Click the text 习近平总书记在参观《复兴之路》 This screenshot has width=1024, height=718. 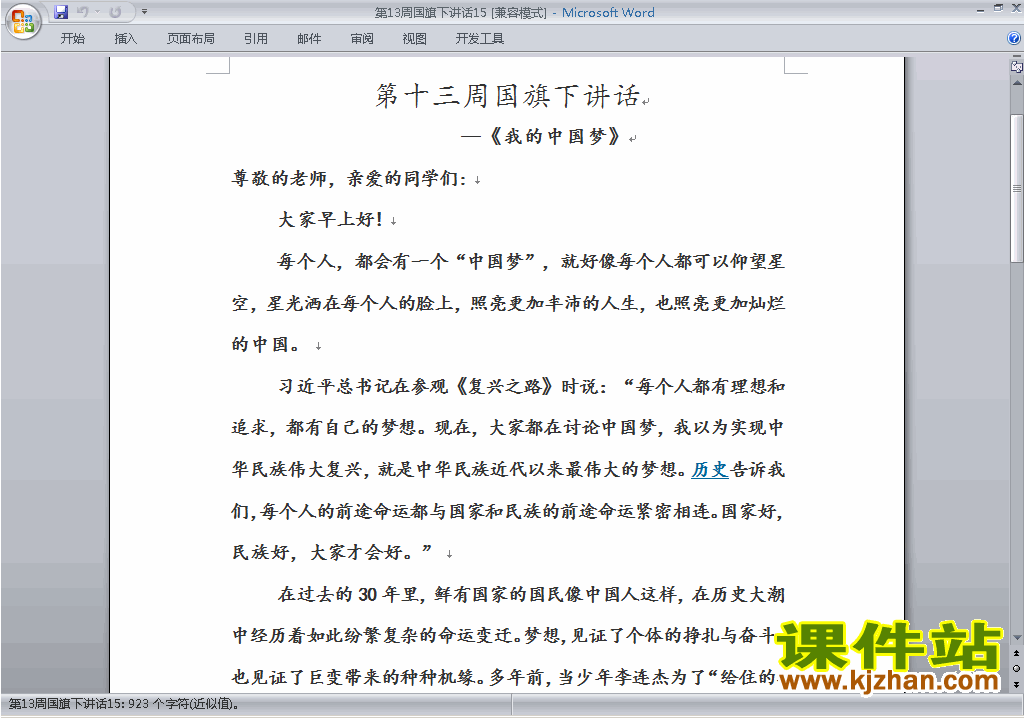tap(416, 386)
